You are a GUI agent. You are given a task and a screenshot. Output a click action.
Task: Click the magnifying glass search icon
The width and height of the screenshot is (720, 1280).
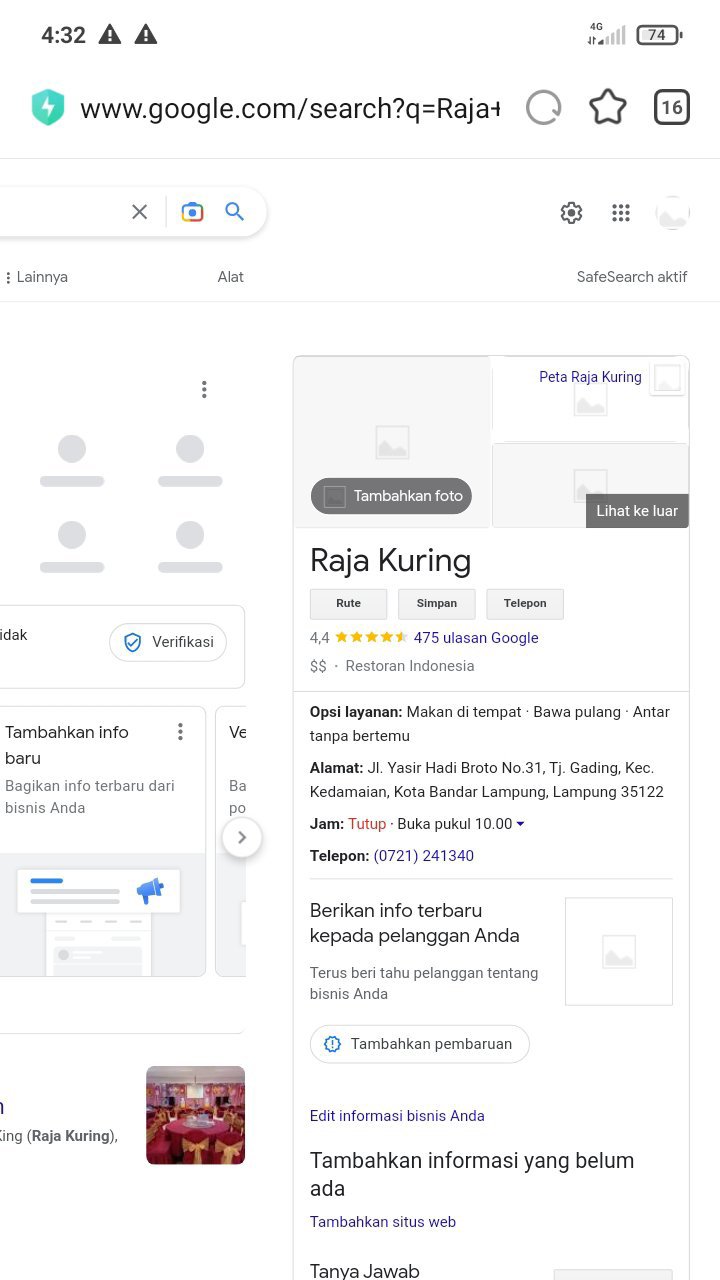pyautogui.click(x=235, y=212)
